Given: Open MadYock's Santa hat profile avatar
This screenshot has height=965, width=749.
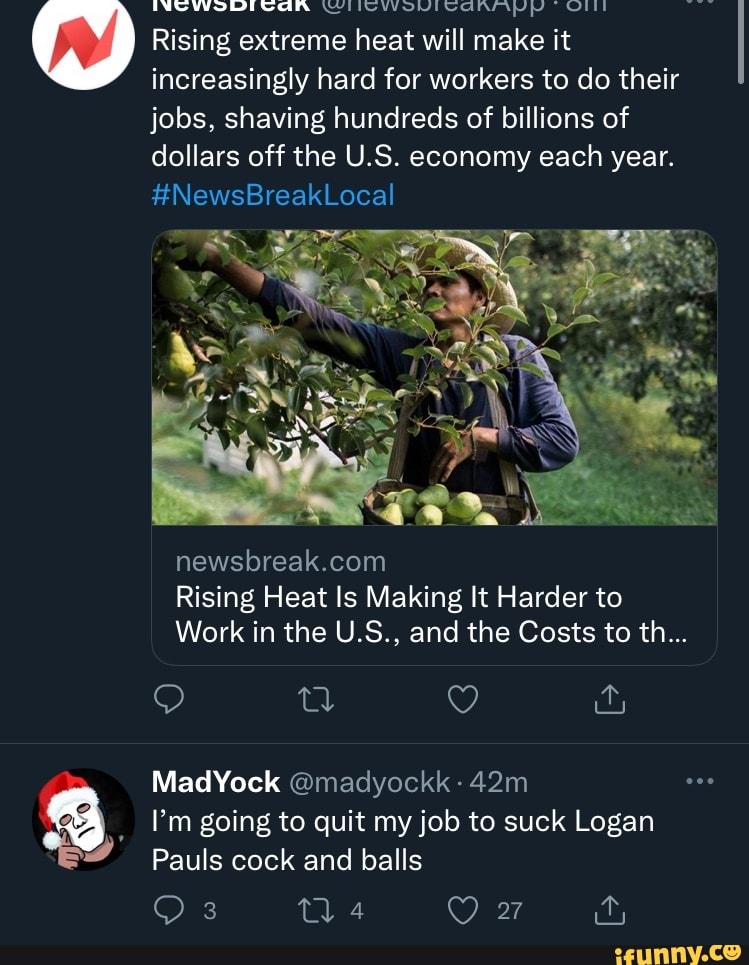Looking at the screenshot, I should tap(83, 819).
